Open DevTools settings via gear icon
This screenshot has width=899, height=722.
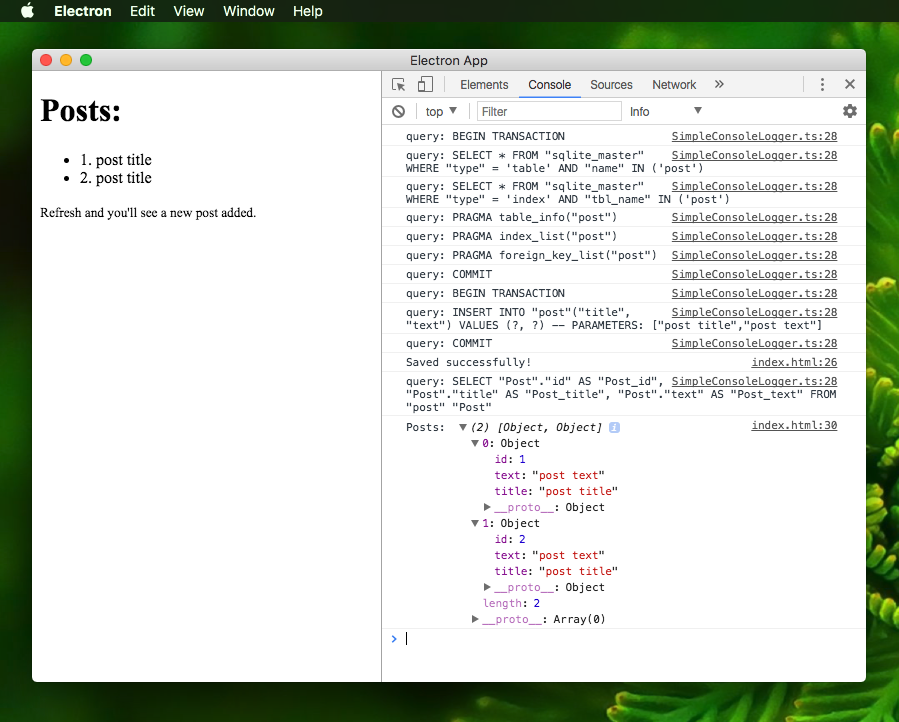coord(849,111)
